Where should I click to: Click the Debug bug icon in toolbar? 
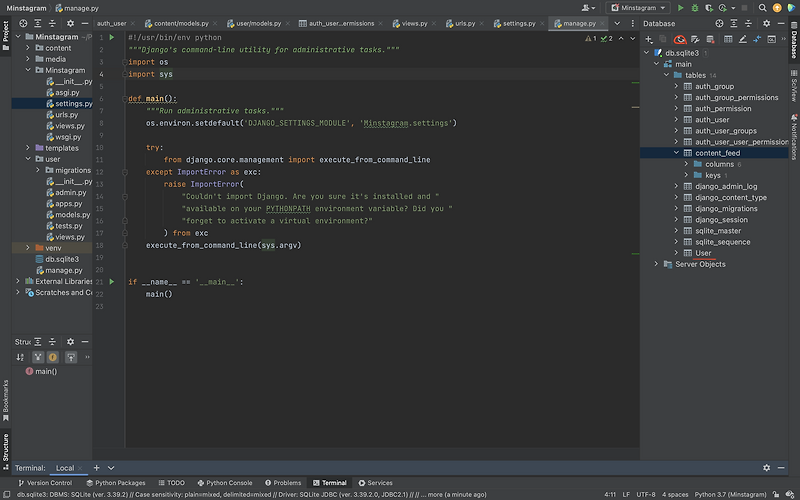pyautogui.click(x=697, y=7)
